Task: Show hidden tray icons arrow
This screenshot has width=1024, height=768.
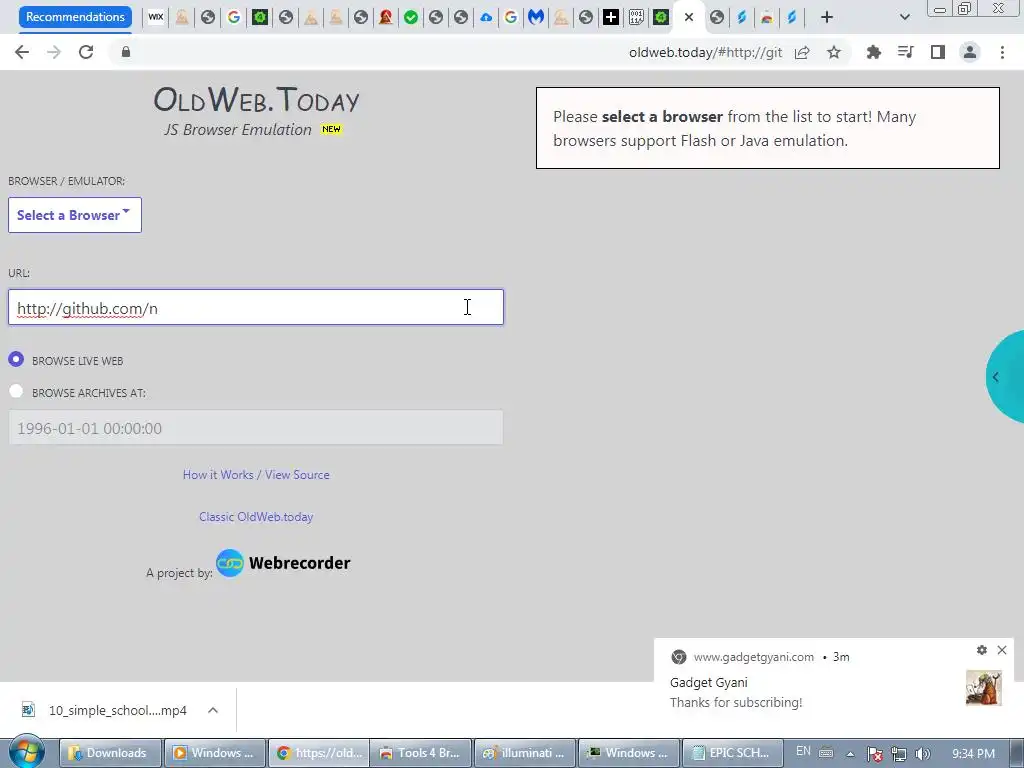Action: tap(850, 754)
